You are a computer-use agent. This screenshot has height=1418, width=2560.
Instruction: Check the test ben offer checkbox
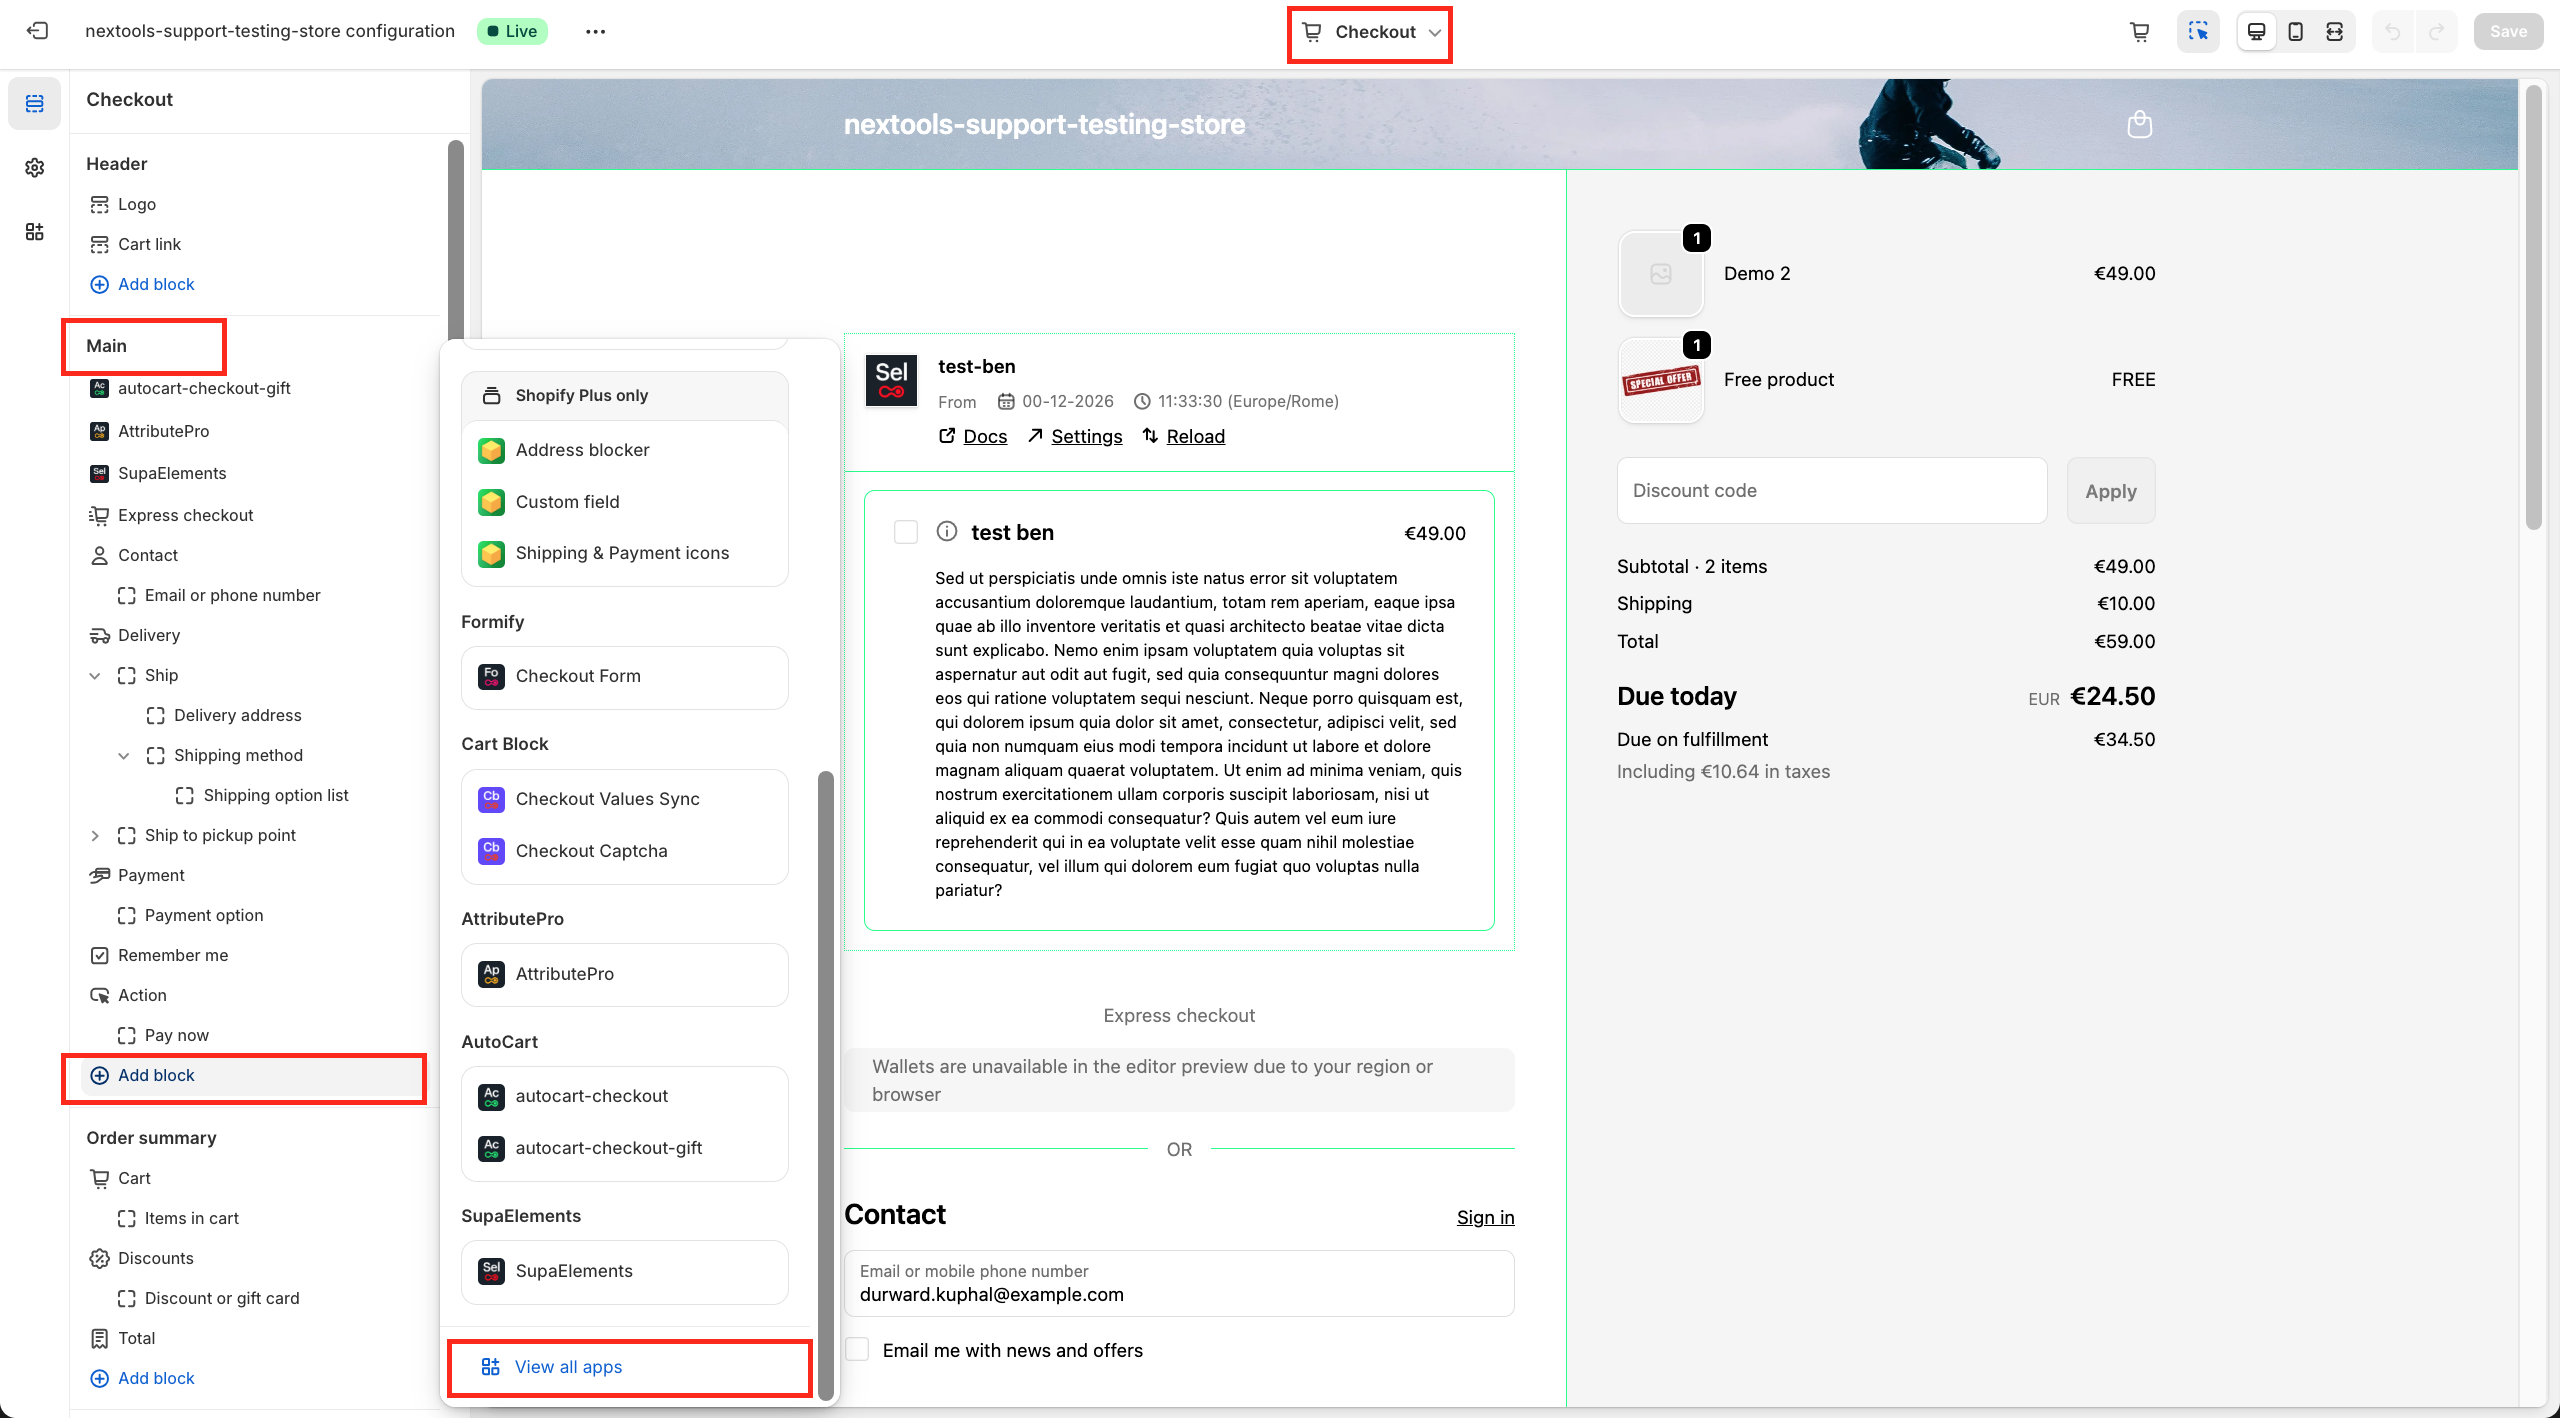(905, 532)
